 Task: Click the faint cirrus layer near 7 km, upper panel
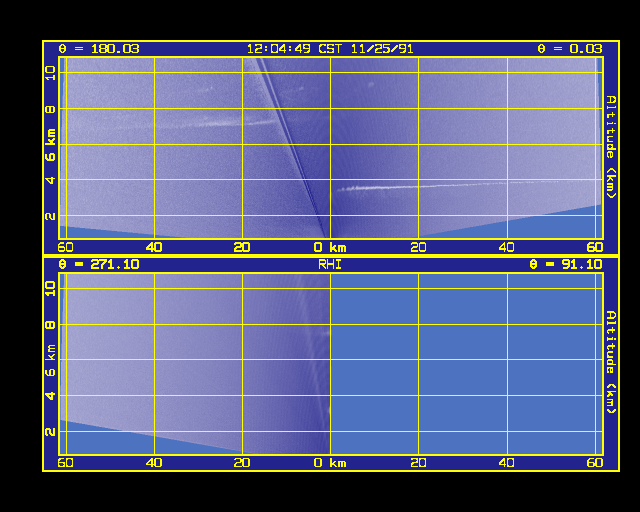[220, 122]
